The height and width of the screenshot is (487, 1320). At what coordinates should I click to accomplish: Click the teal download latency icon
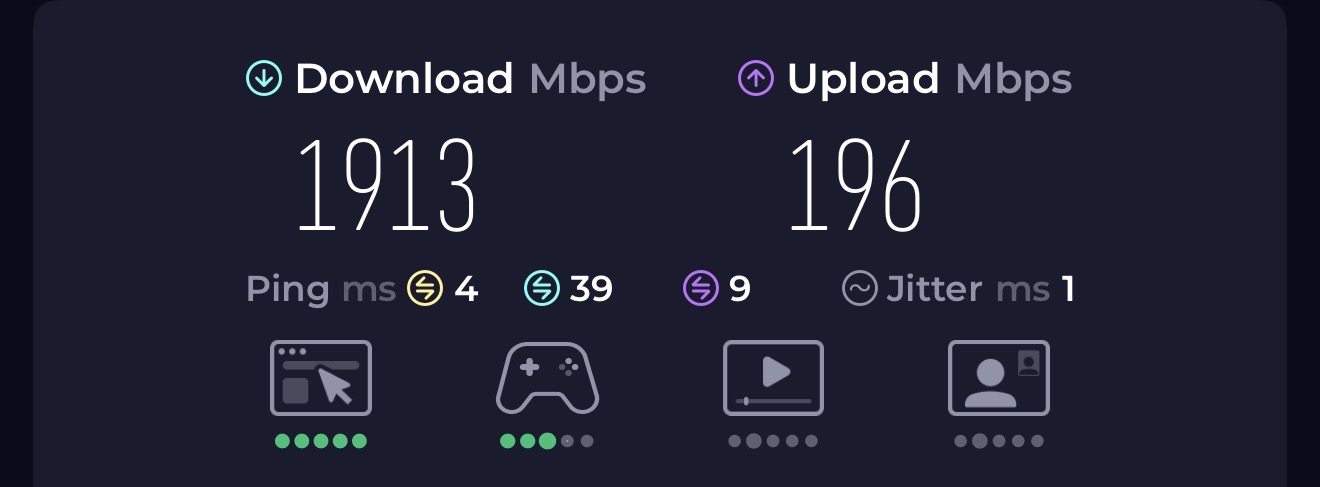pos(542,289)
